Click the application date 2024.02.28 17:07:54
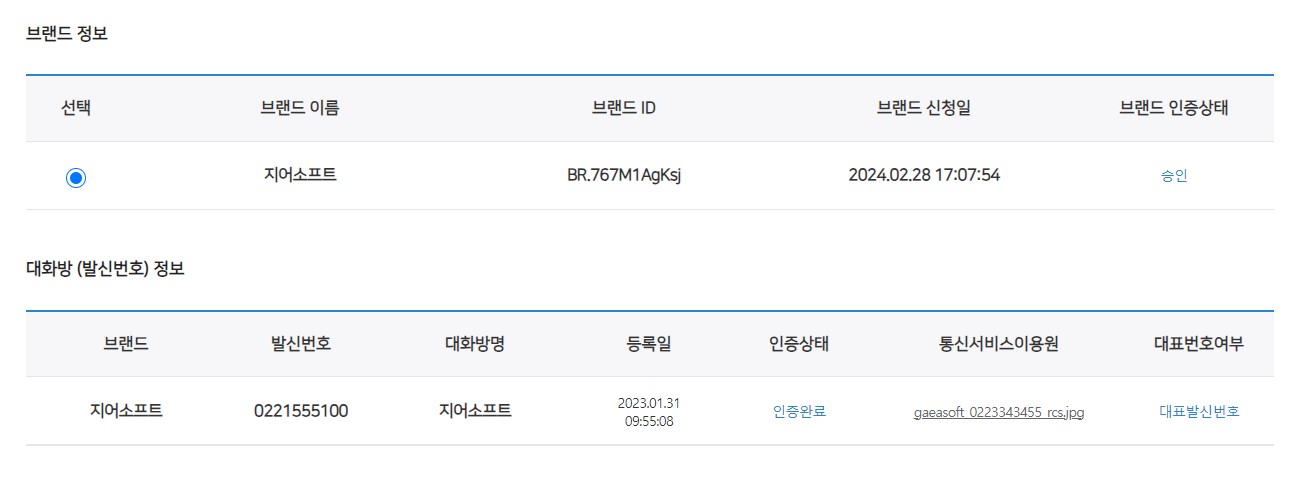The width and height of the screenshot is (1304, 479). (x=924, y=175)
